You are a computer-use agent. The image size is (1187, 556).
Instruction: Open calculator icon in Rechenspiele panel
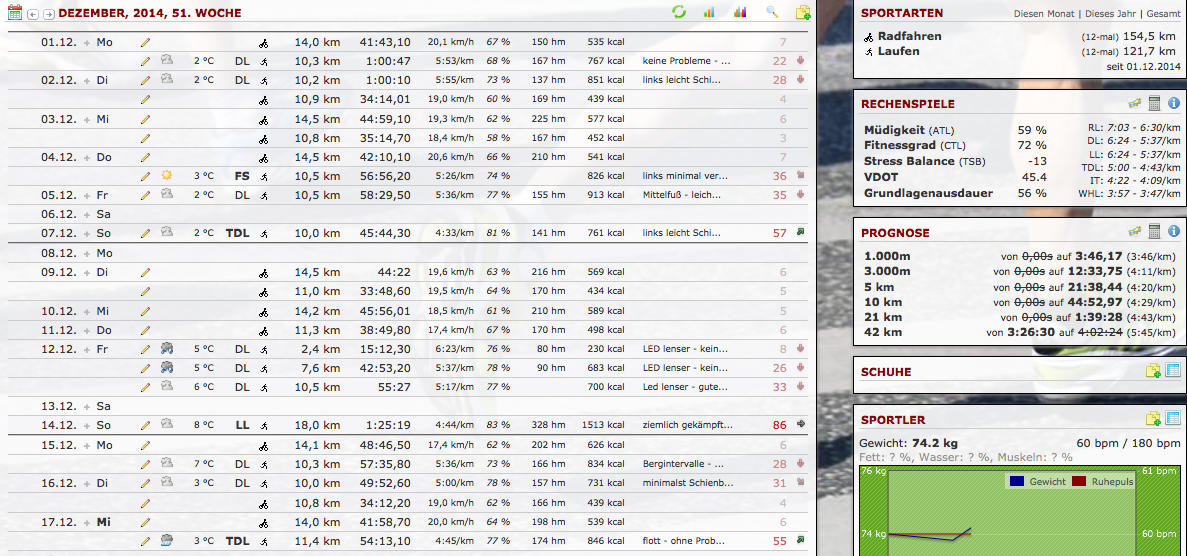[1154, 103]
